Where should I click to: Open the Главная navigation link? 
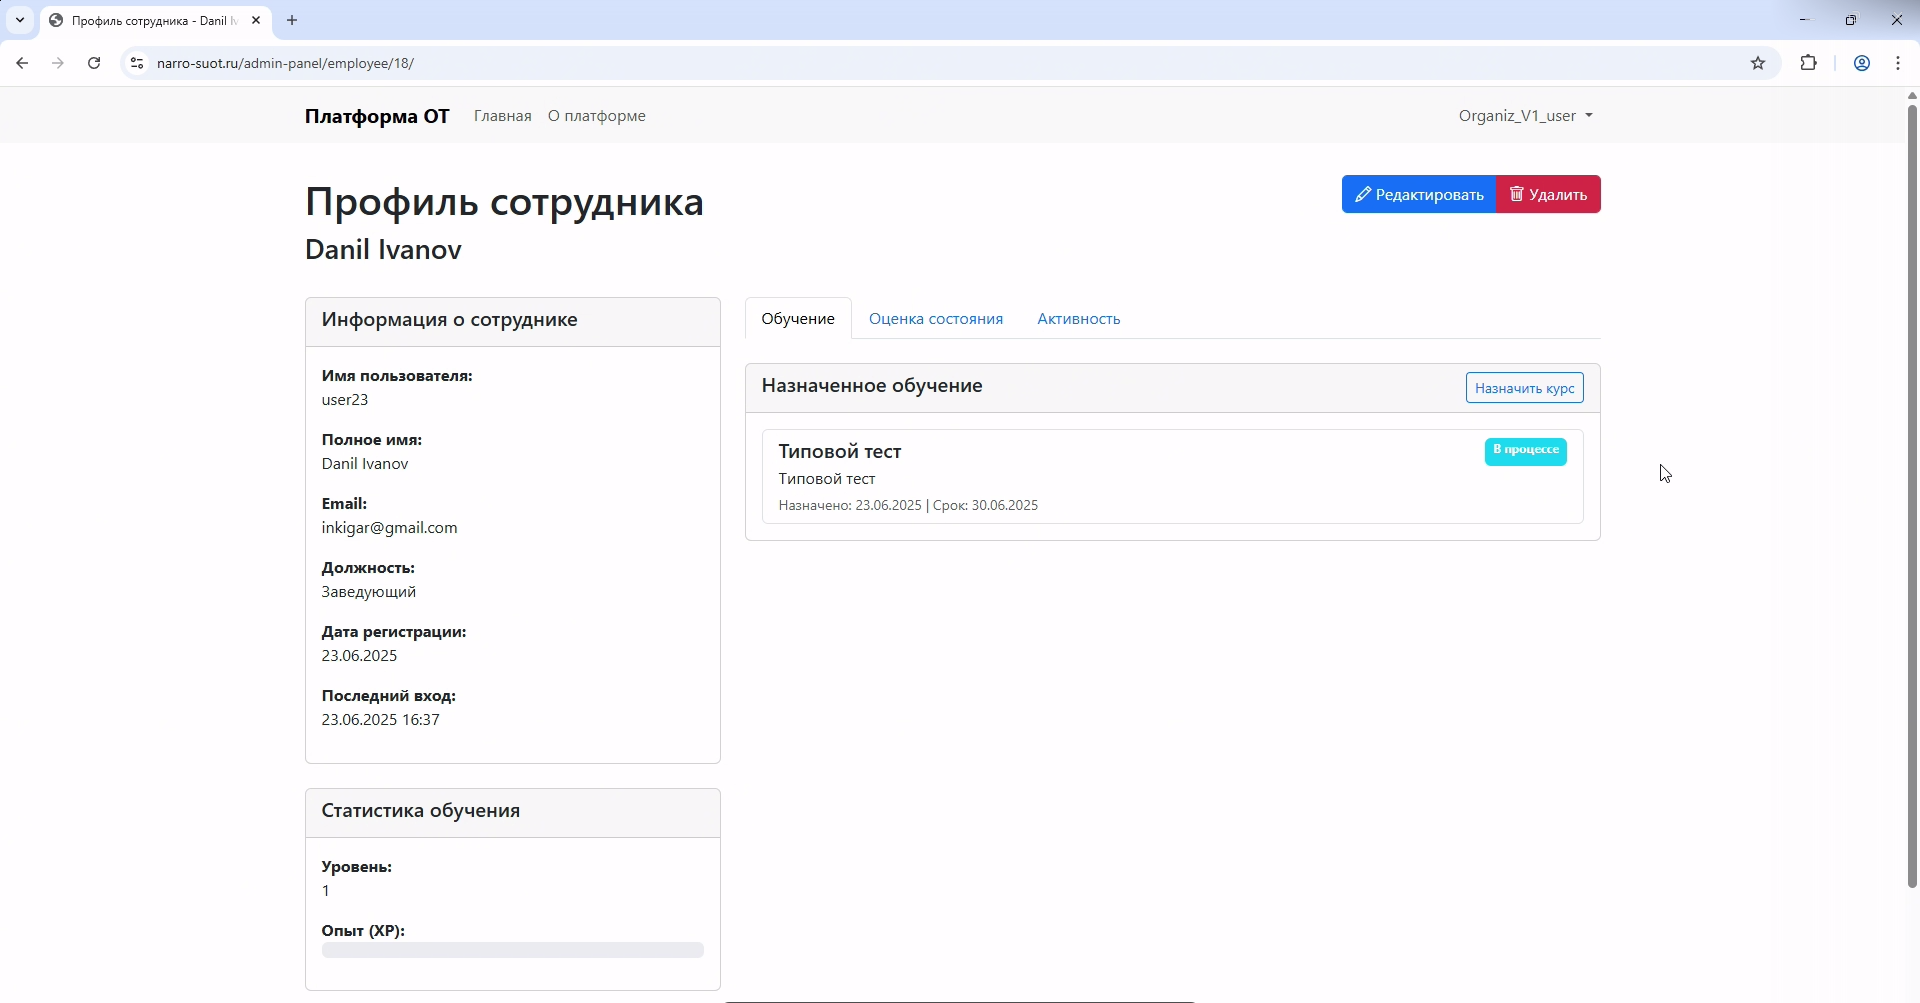click(x=502, y=115)
